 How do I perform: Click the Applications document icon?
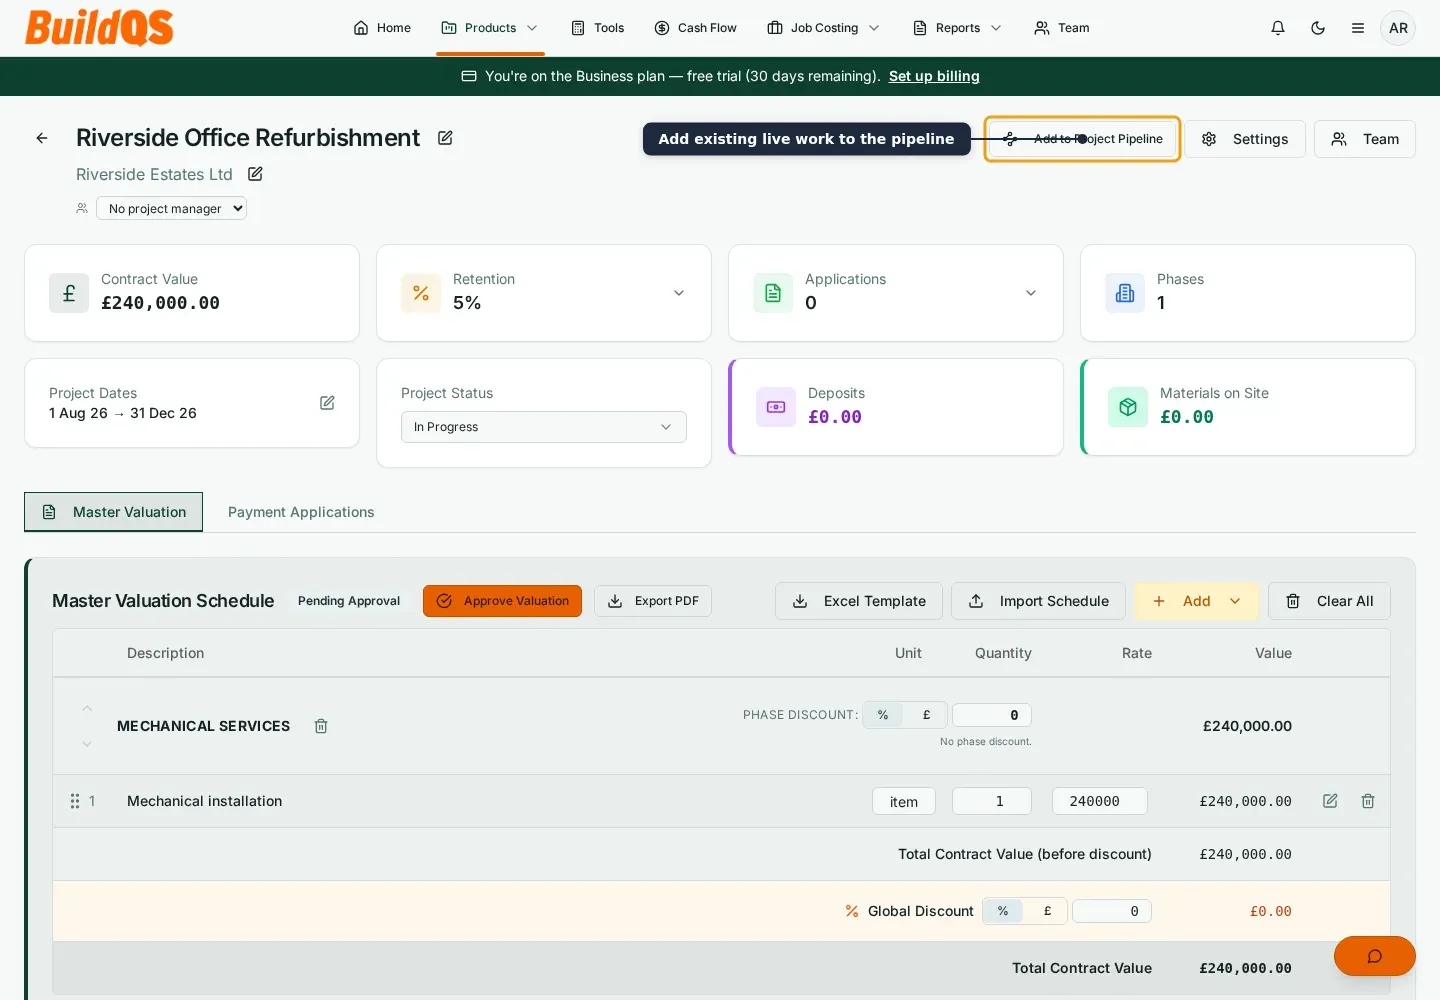tap(773, 293)
